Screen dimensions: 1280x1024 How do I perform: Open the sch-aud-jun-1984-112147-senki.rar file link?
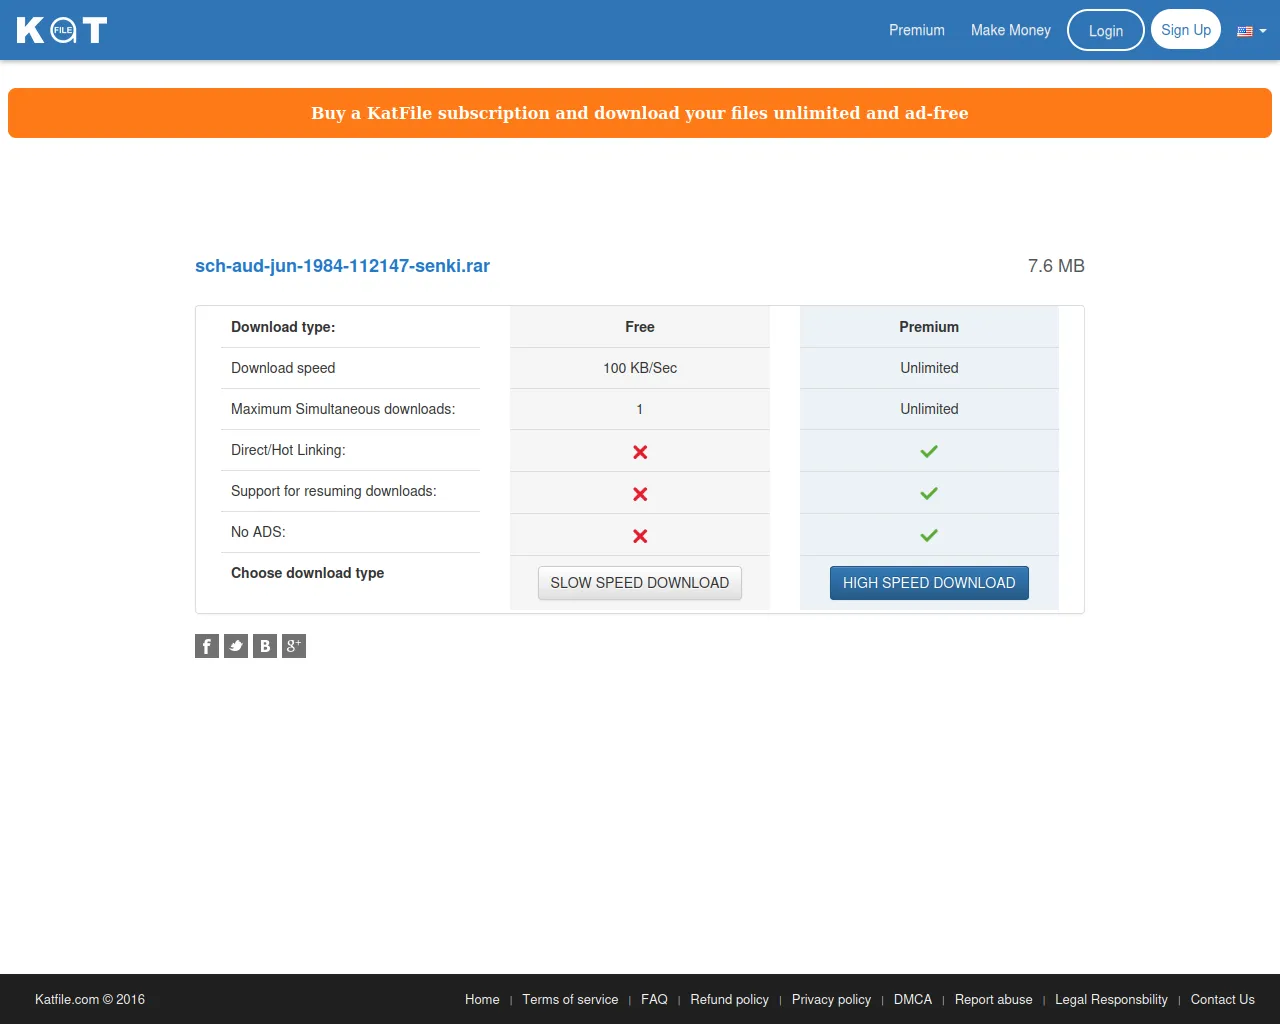(x=342, y=266)
